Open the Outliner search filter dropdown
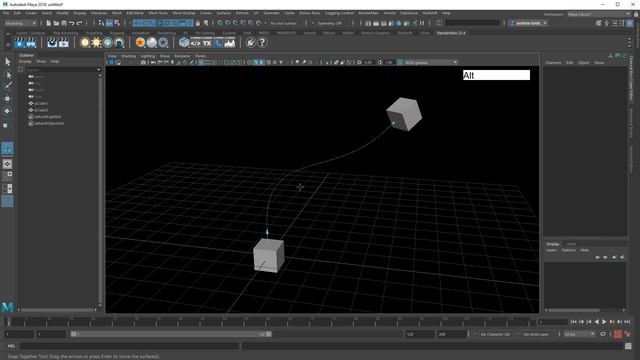 98,70
